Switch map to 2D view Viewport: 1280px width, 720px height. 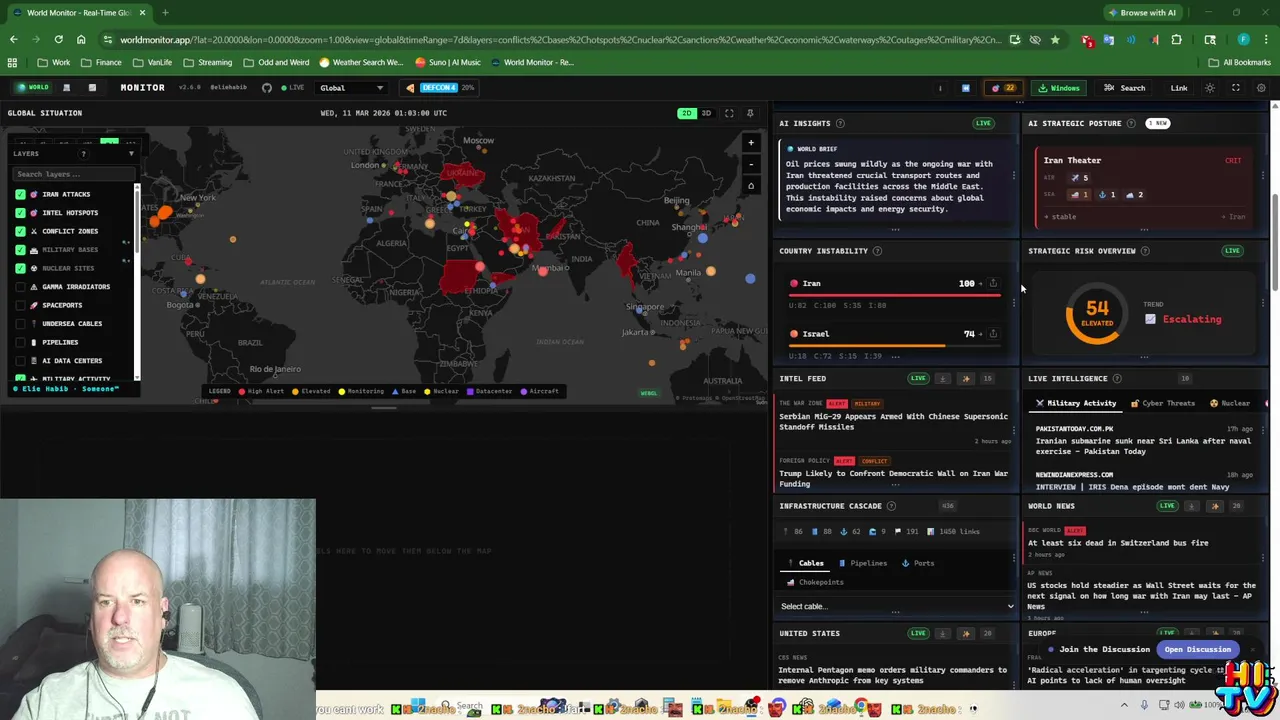(686, 113)
